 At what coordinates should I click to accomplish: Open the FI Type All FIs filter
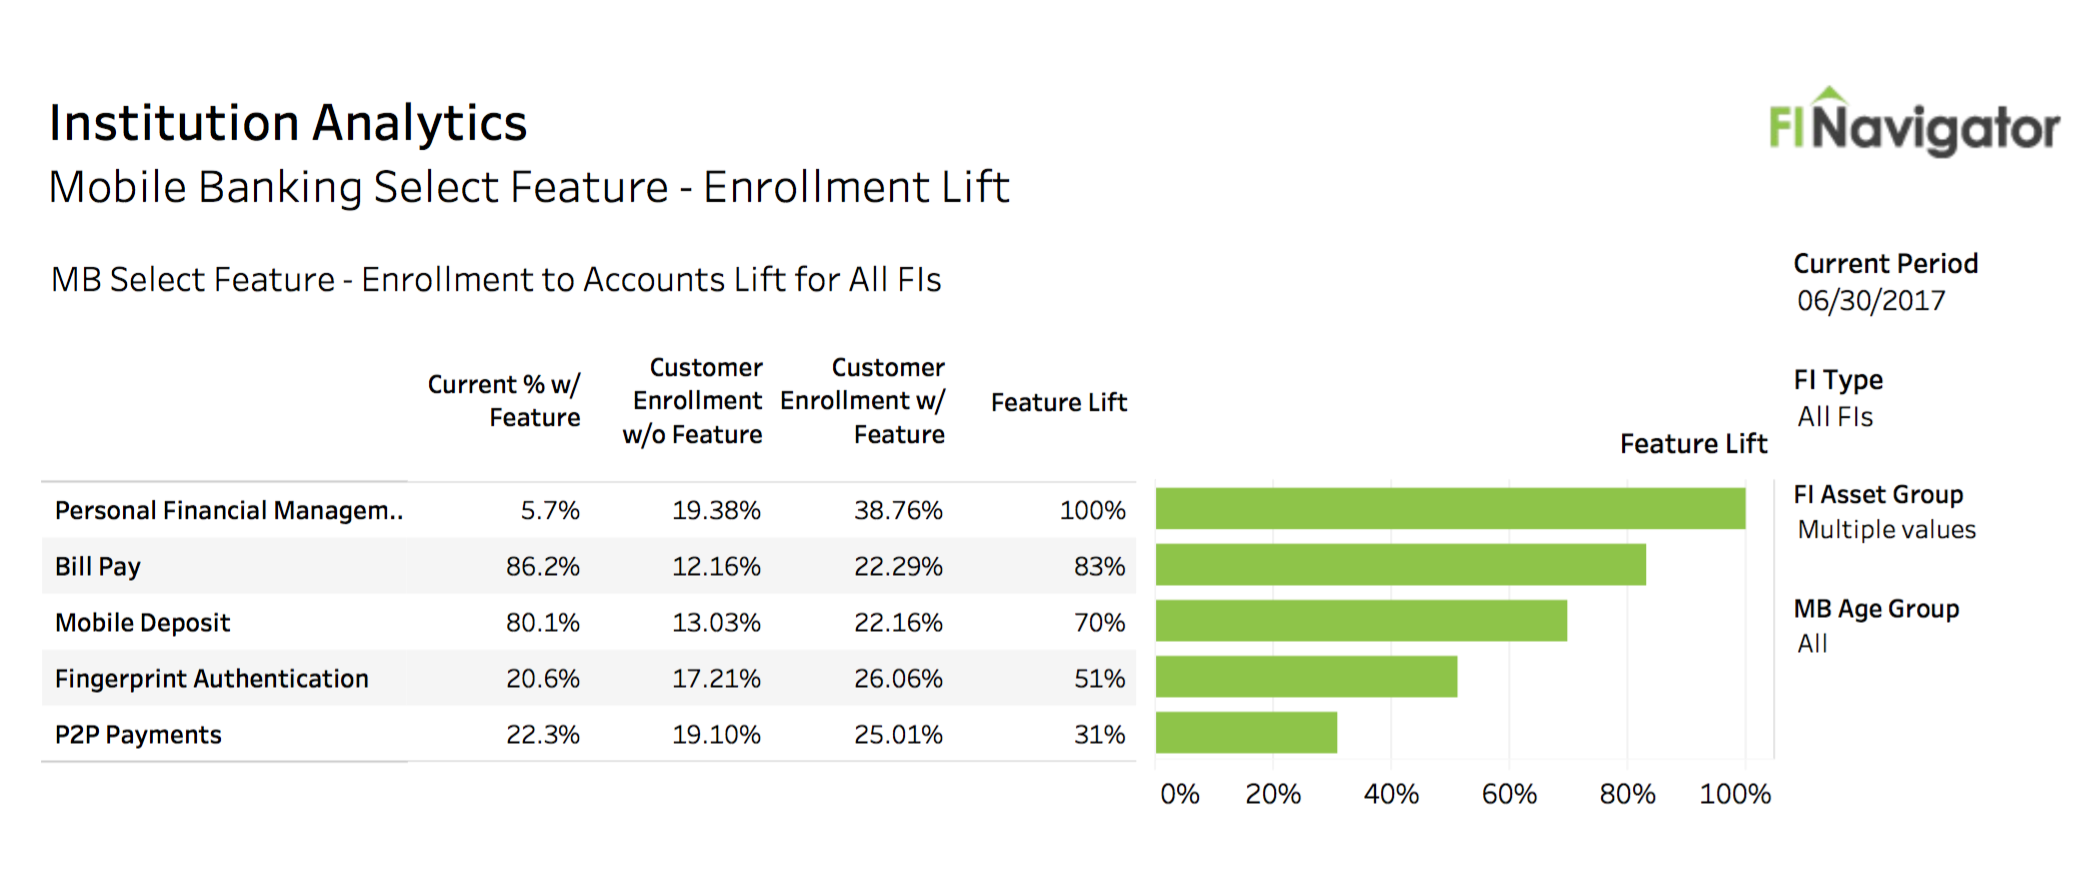[1834, 416]
